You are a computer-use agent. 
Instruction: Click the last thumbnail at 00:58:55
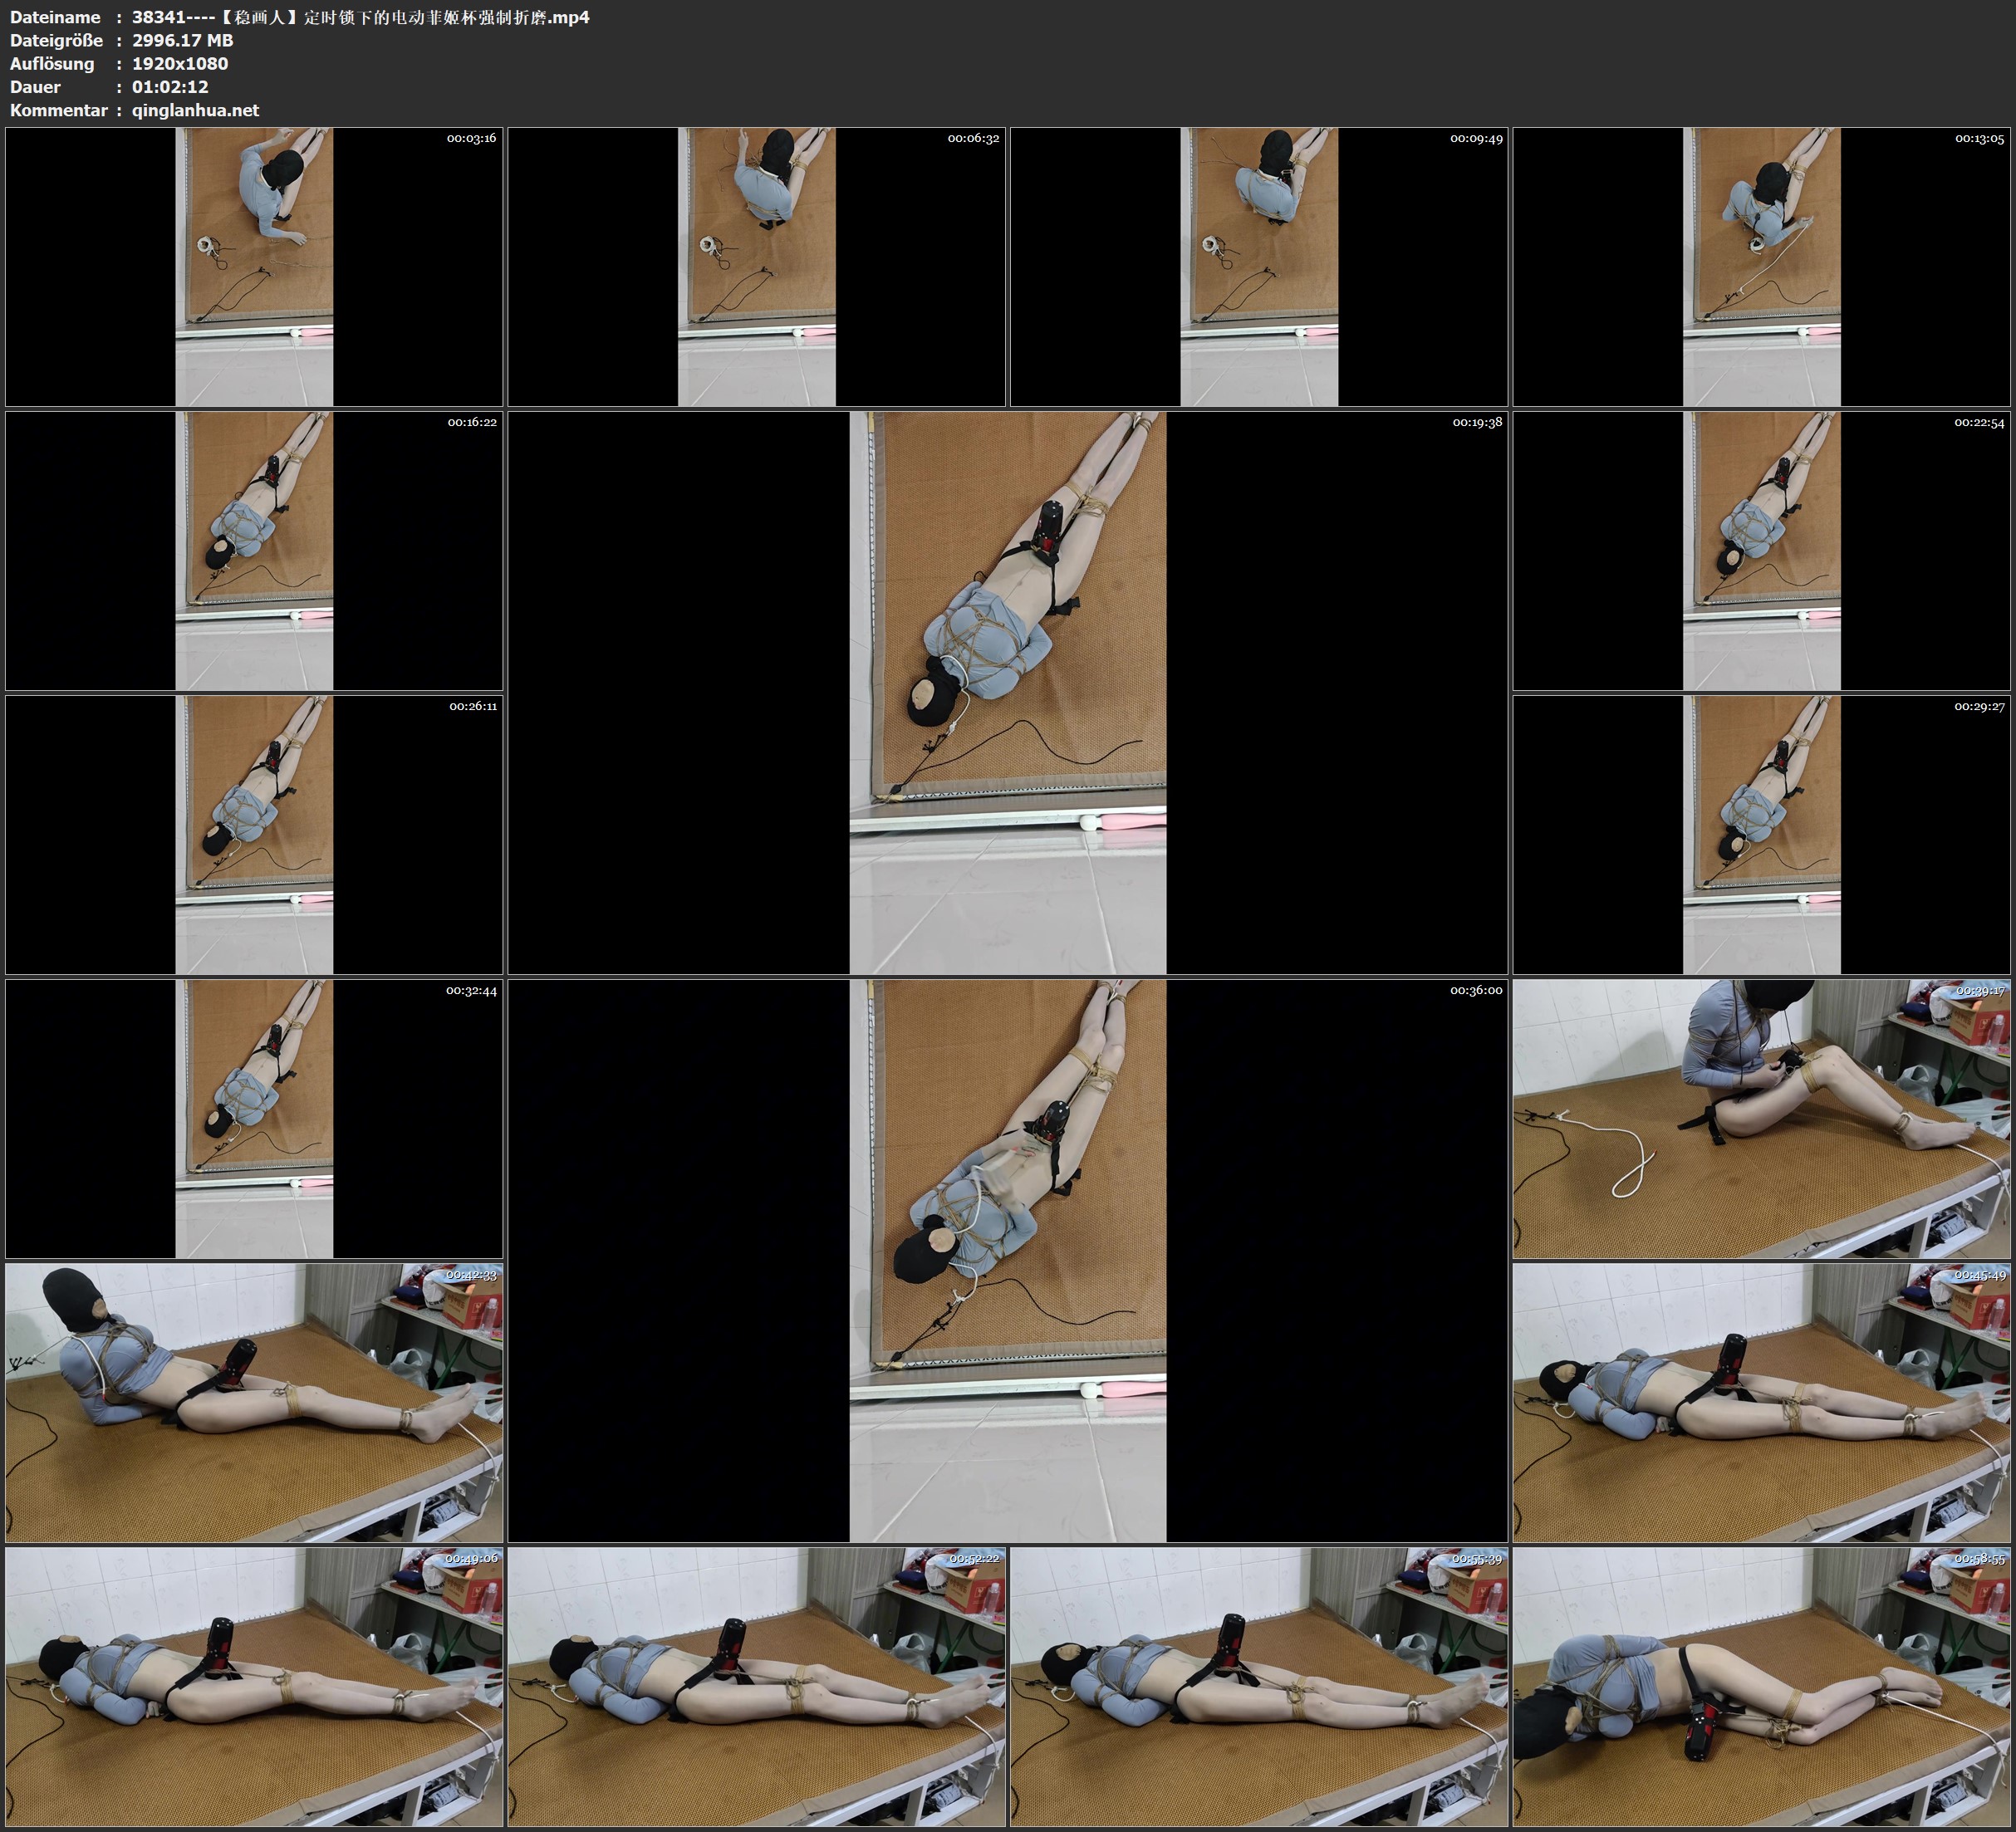tap(1761, 1686)
